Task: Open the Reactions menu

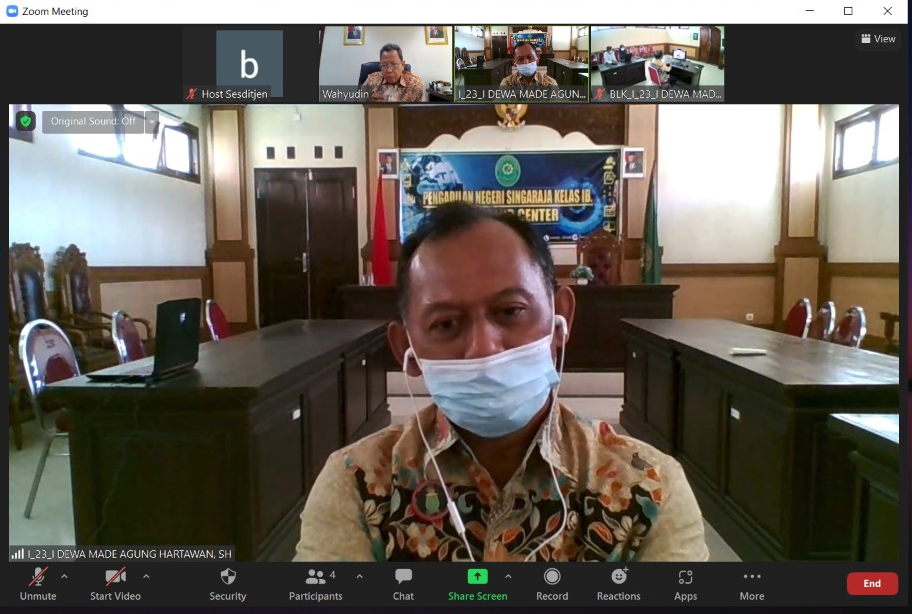Action: point(619,577)
